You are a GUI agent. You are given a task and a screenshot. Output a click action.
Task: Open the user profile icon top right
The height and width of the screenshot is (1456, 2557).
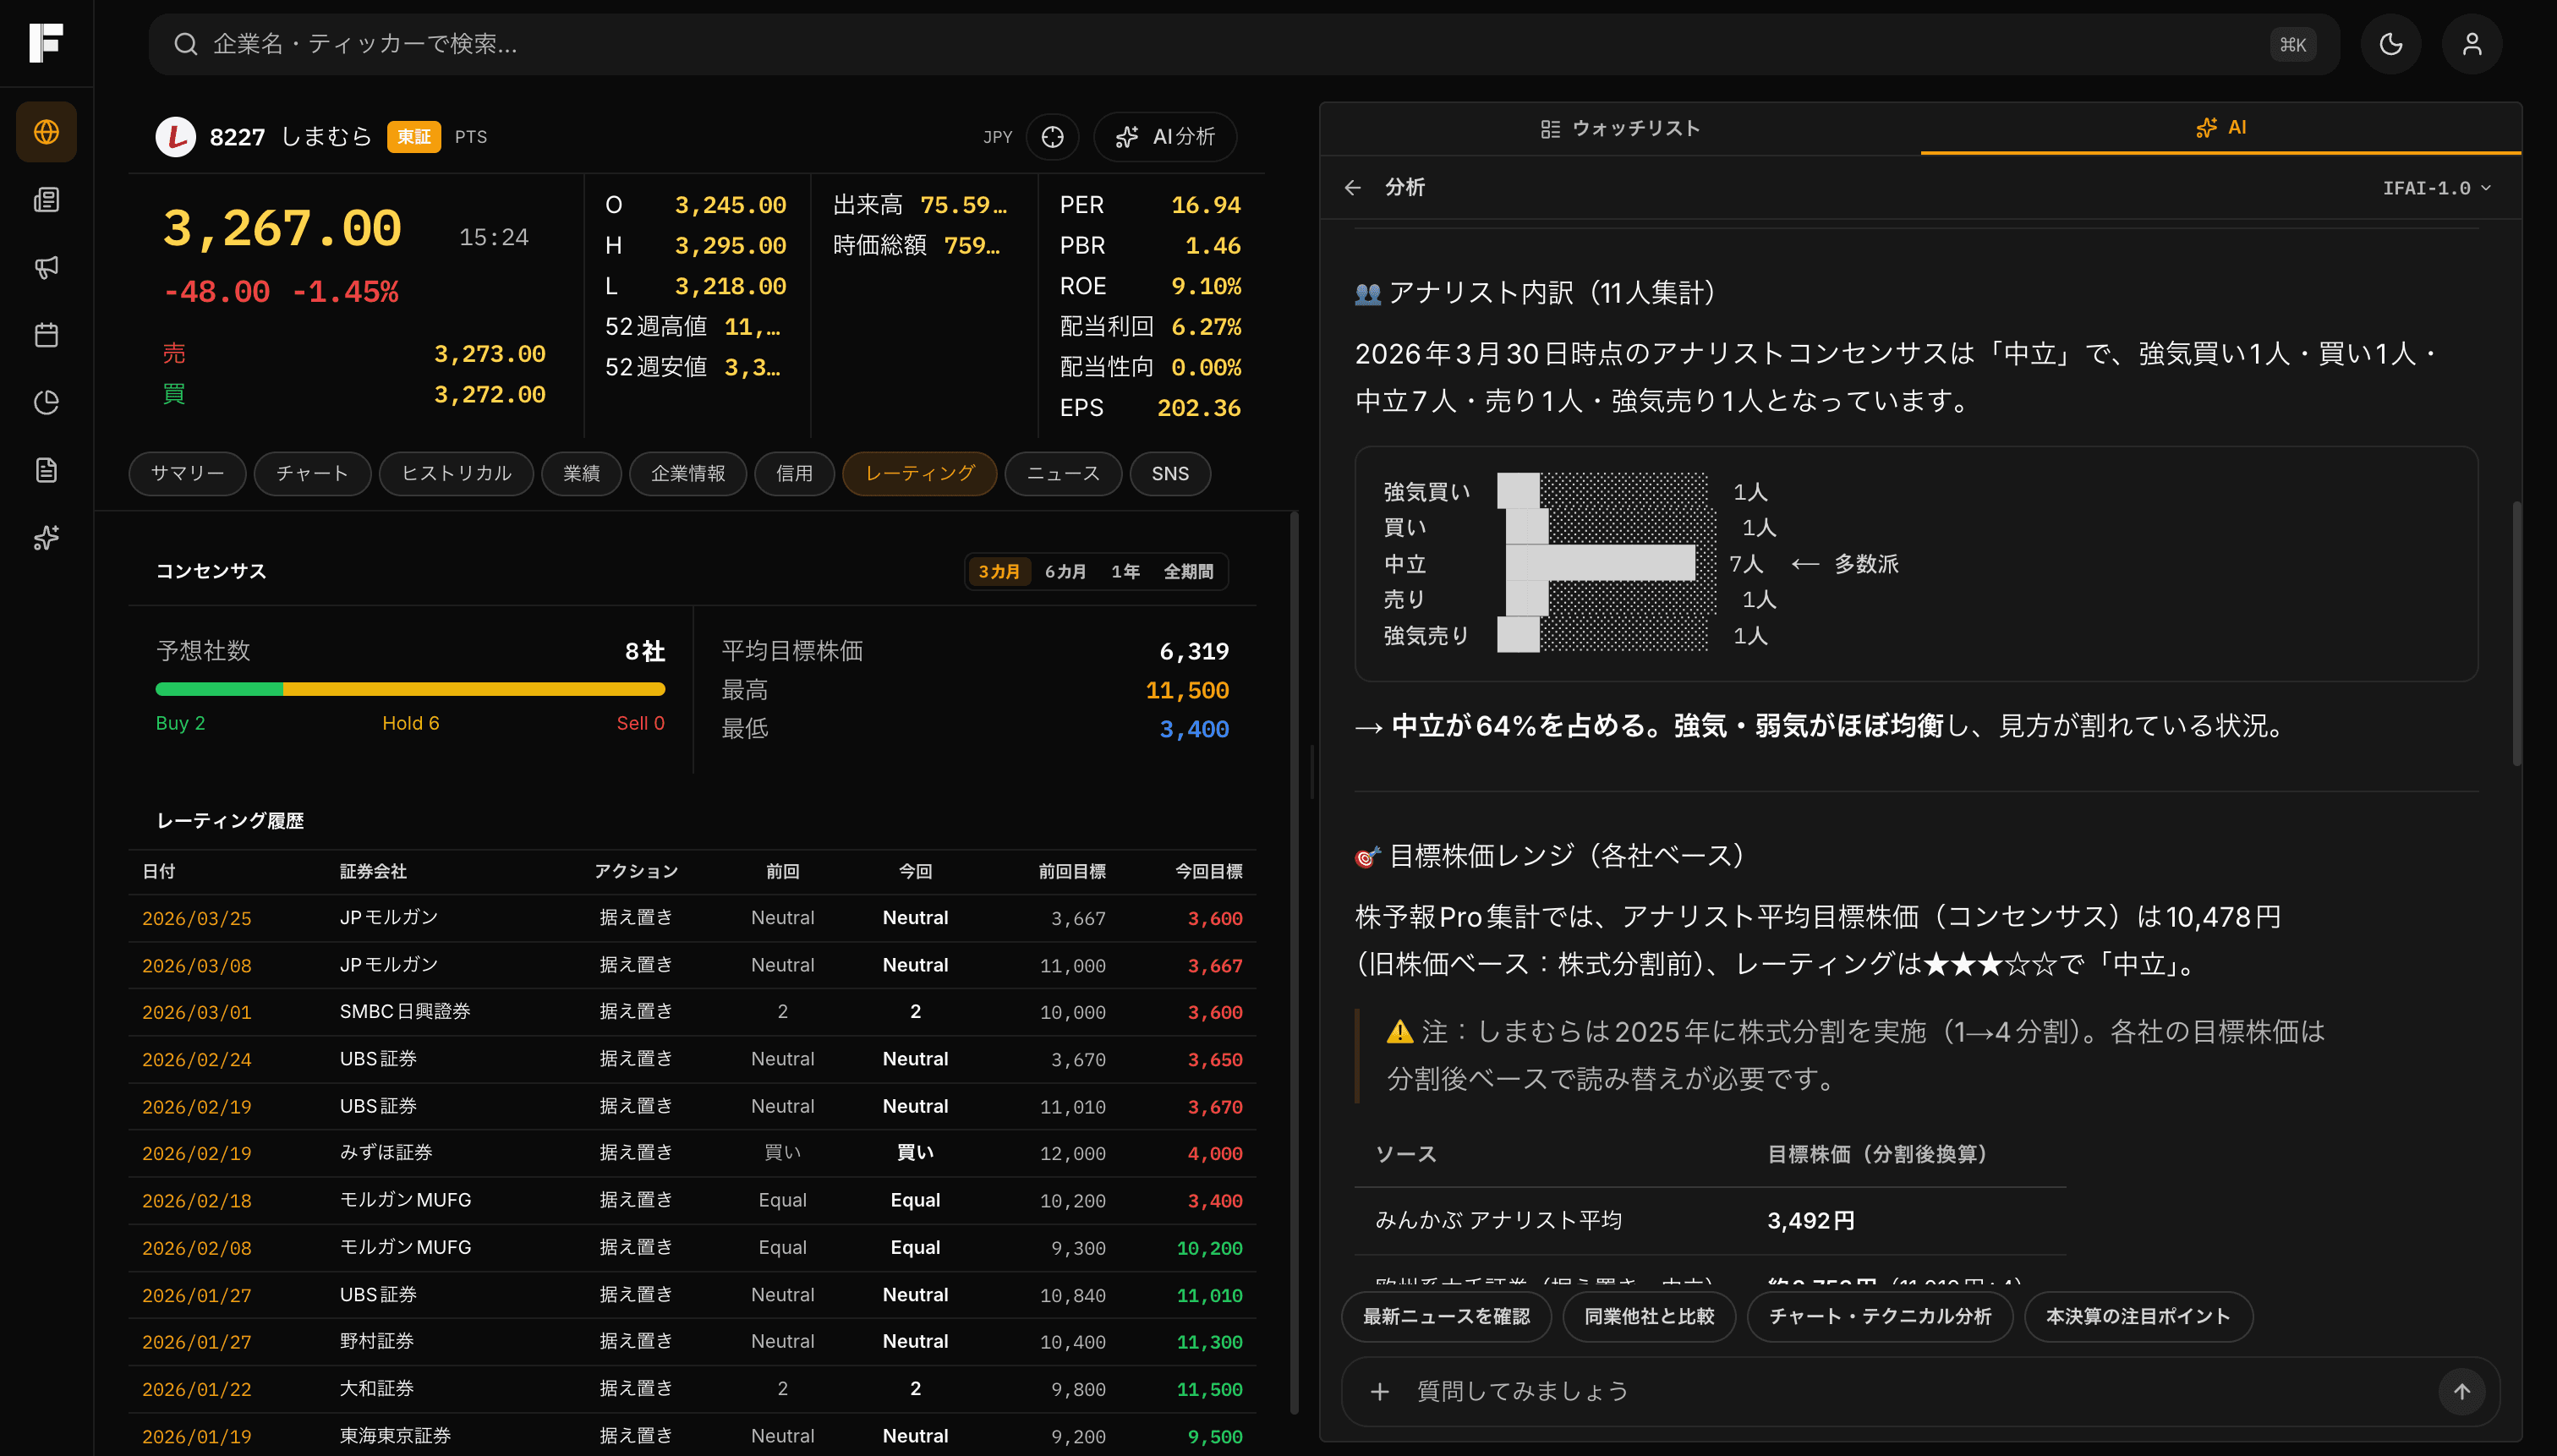point(2471,44)
